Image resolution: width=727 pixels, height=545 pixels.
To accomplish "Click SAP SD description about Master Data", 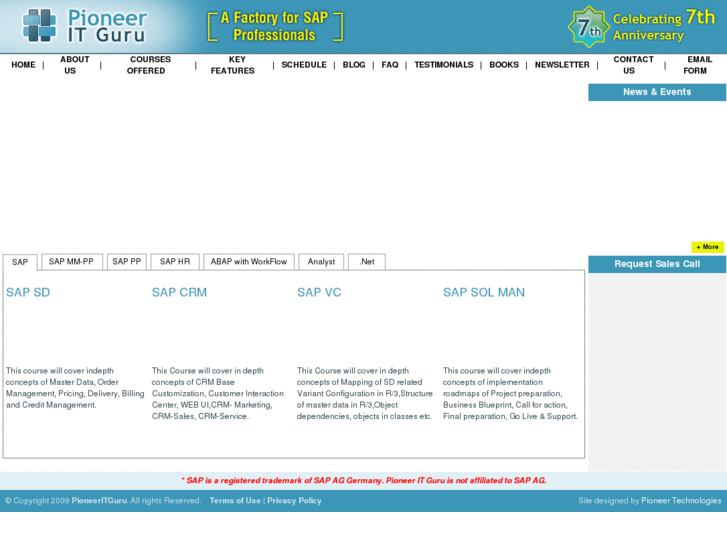I will tap(75, 388).
